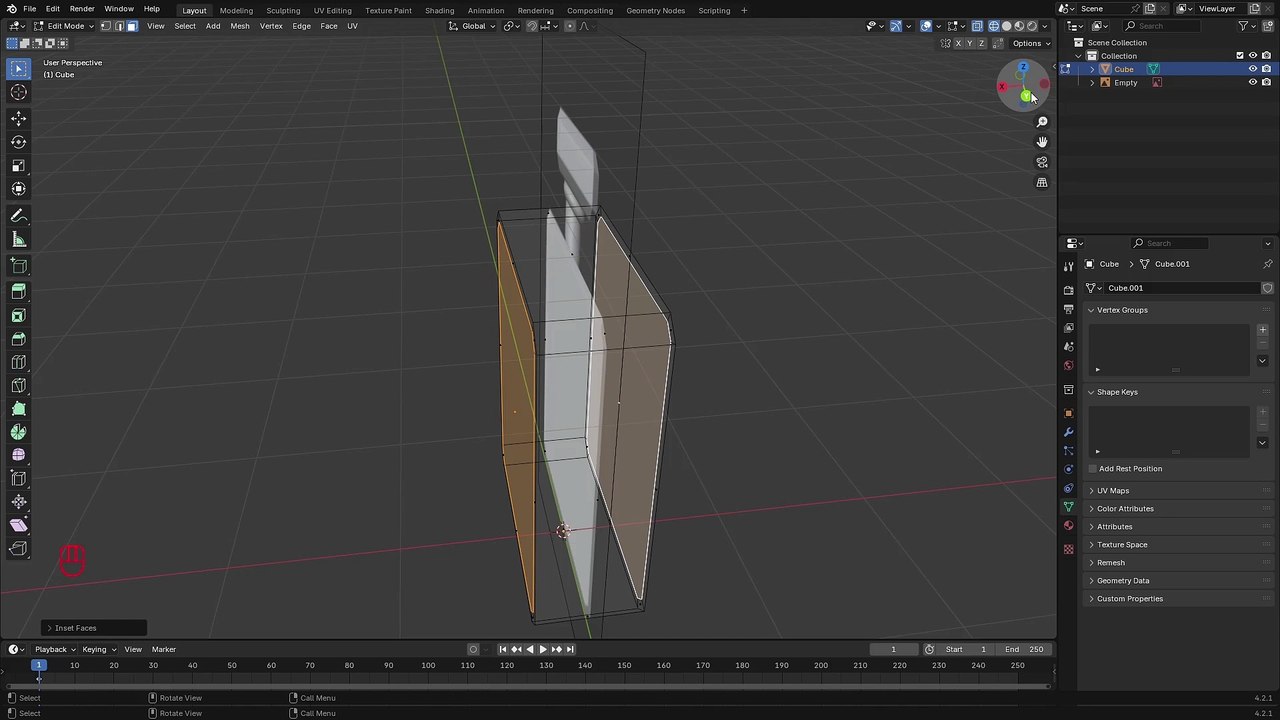Screen dimensions: 1280x720
Task: Select the Cursor tool
Action: (18, 92)
